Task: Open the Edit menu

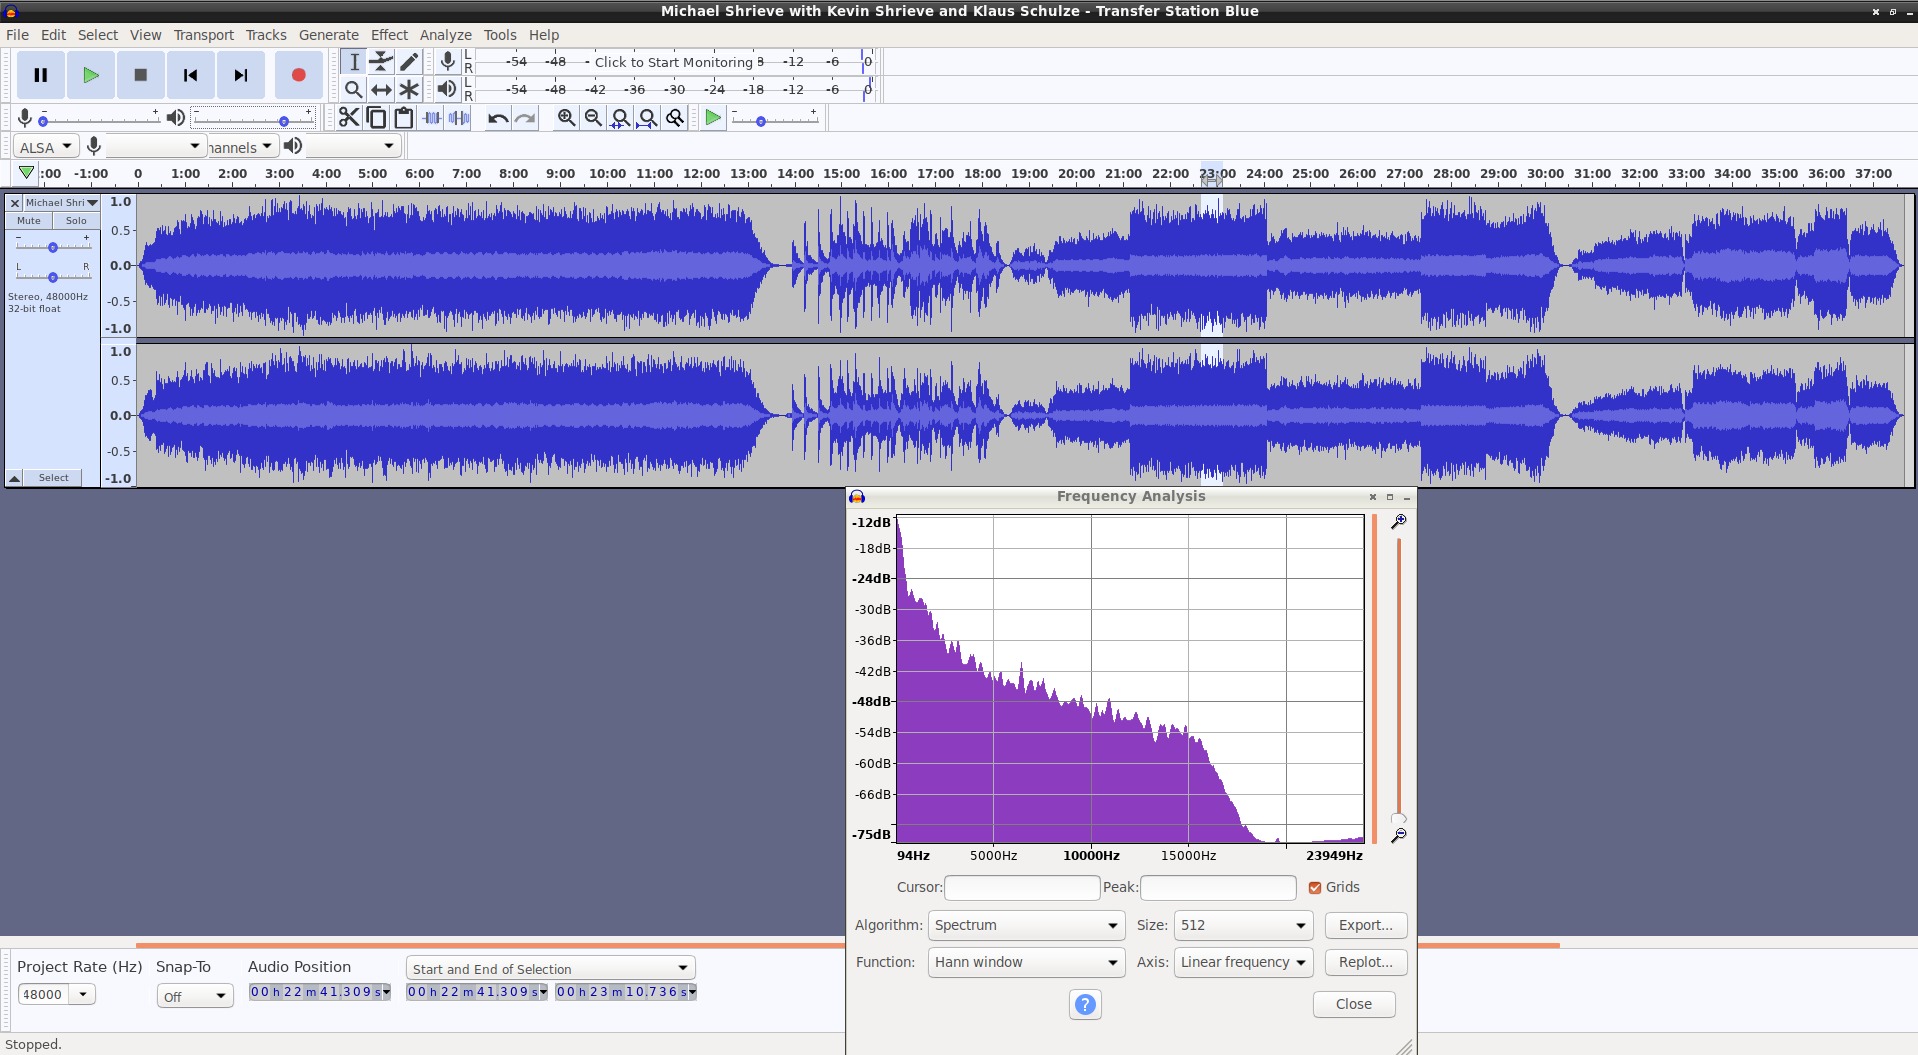Action: pos(53,35)
